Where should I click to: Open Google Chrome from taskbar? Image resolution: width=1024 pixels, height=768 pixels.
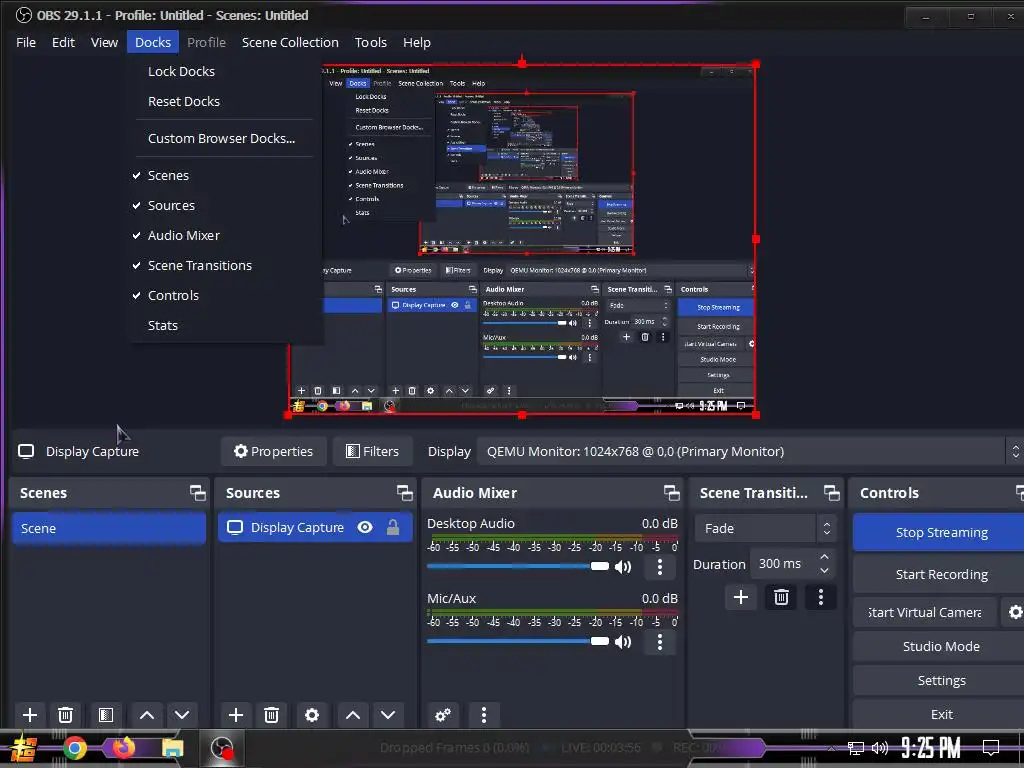pyautogui.click(x=74, y=748)
